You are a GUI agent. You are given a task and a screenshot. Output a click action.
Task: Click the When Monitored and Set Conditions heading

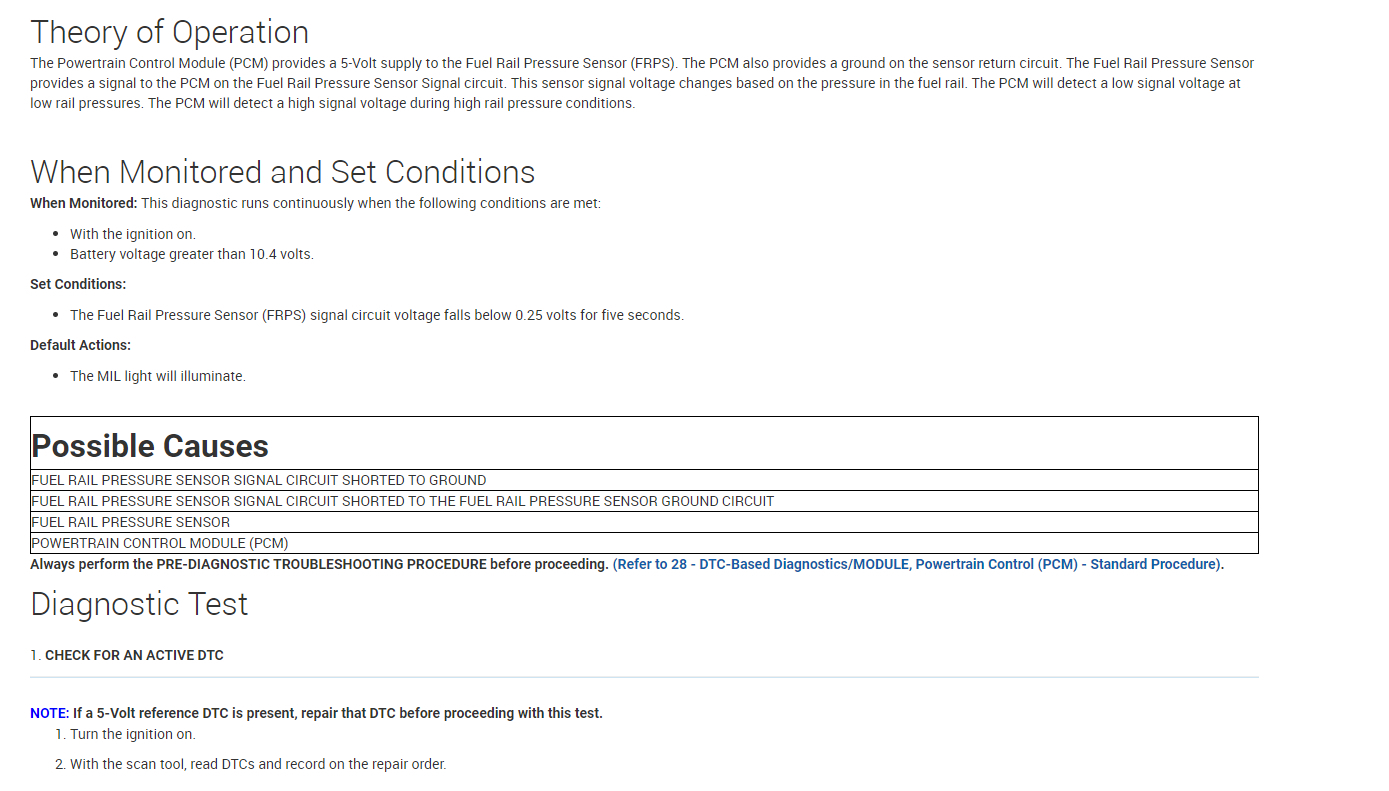(282, 172)
